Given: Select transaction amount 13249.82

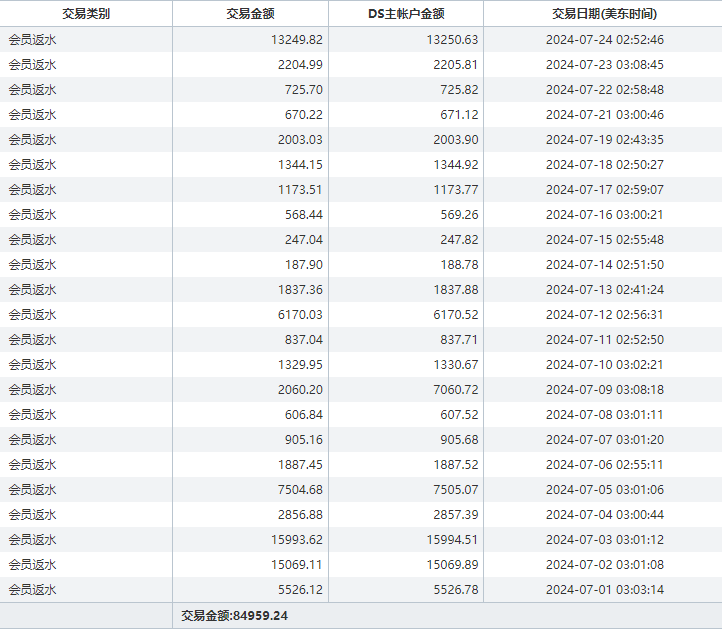Looking at the screenshot, I should 297,40.
